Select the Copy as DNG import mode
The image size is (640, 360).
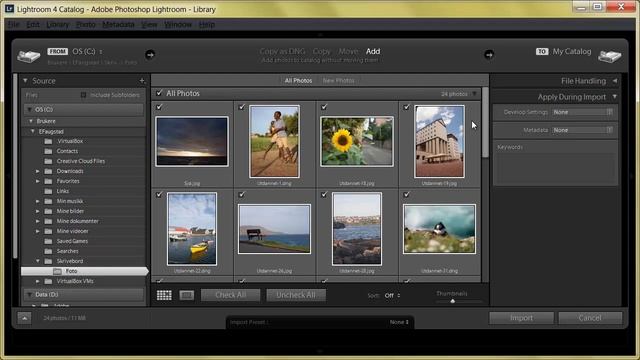[282, 51]
